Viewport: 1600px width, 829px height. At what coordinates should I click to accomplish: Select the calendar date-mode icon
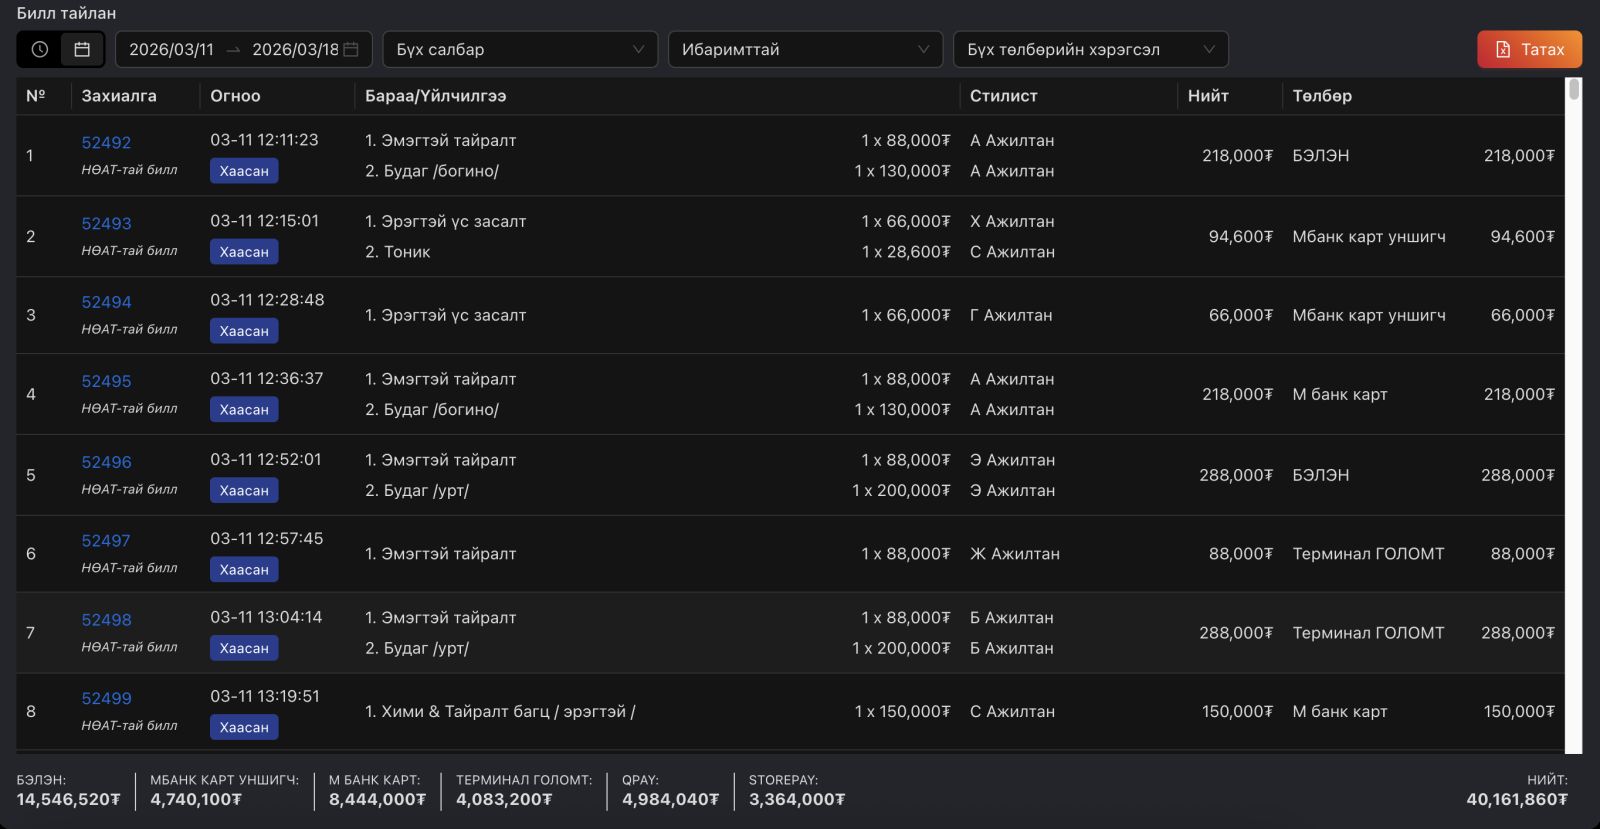point(82,49)
